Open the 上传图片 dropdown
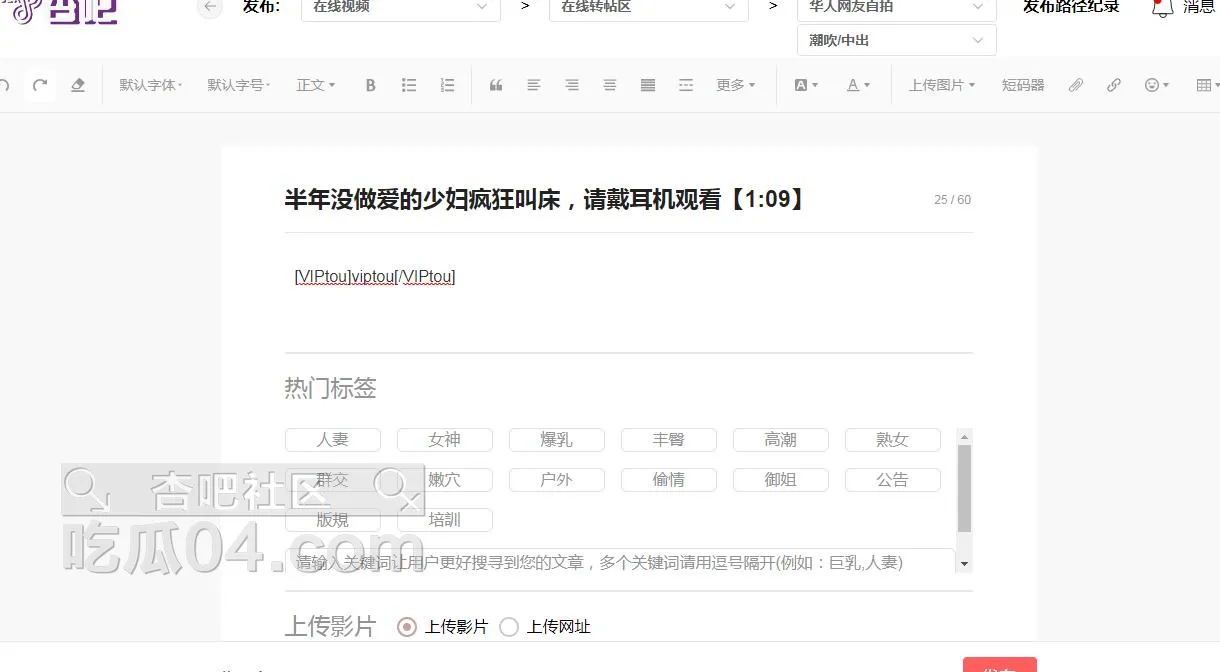The height and width of the screenshot is (672, 1220). (941, 86)
